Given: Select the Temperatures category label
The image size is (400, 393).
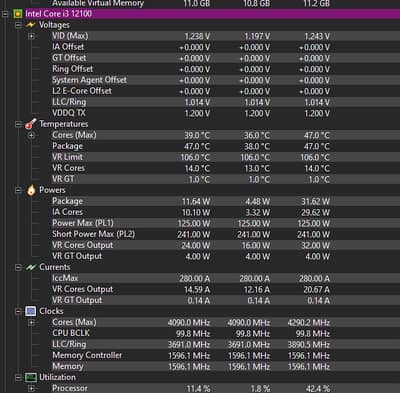Looking at the screenshot, I should pos(64,124).
